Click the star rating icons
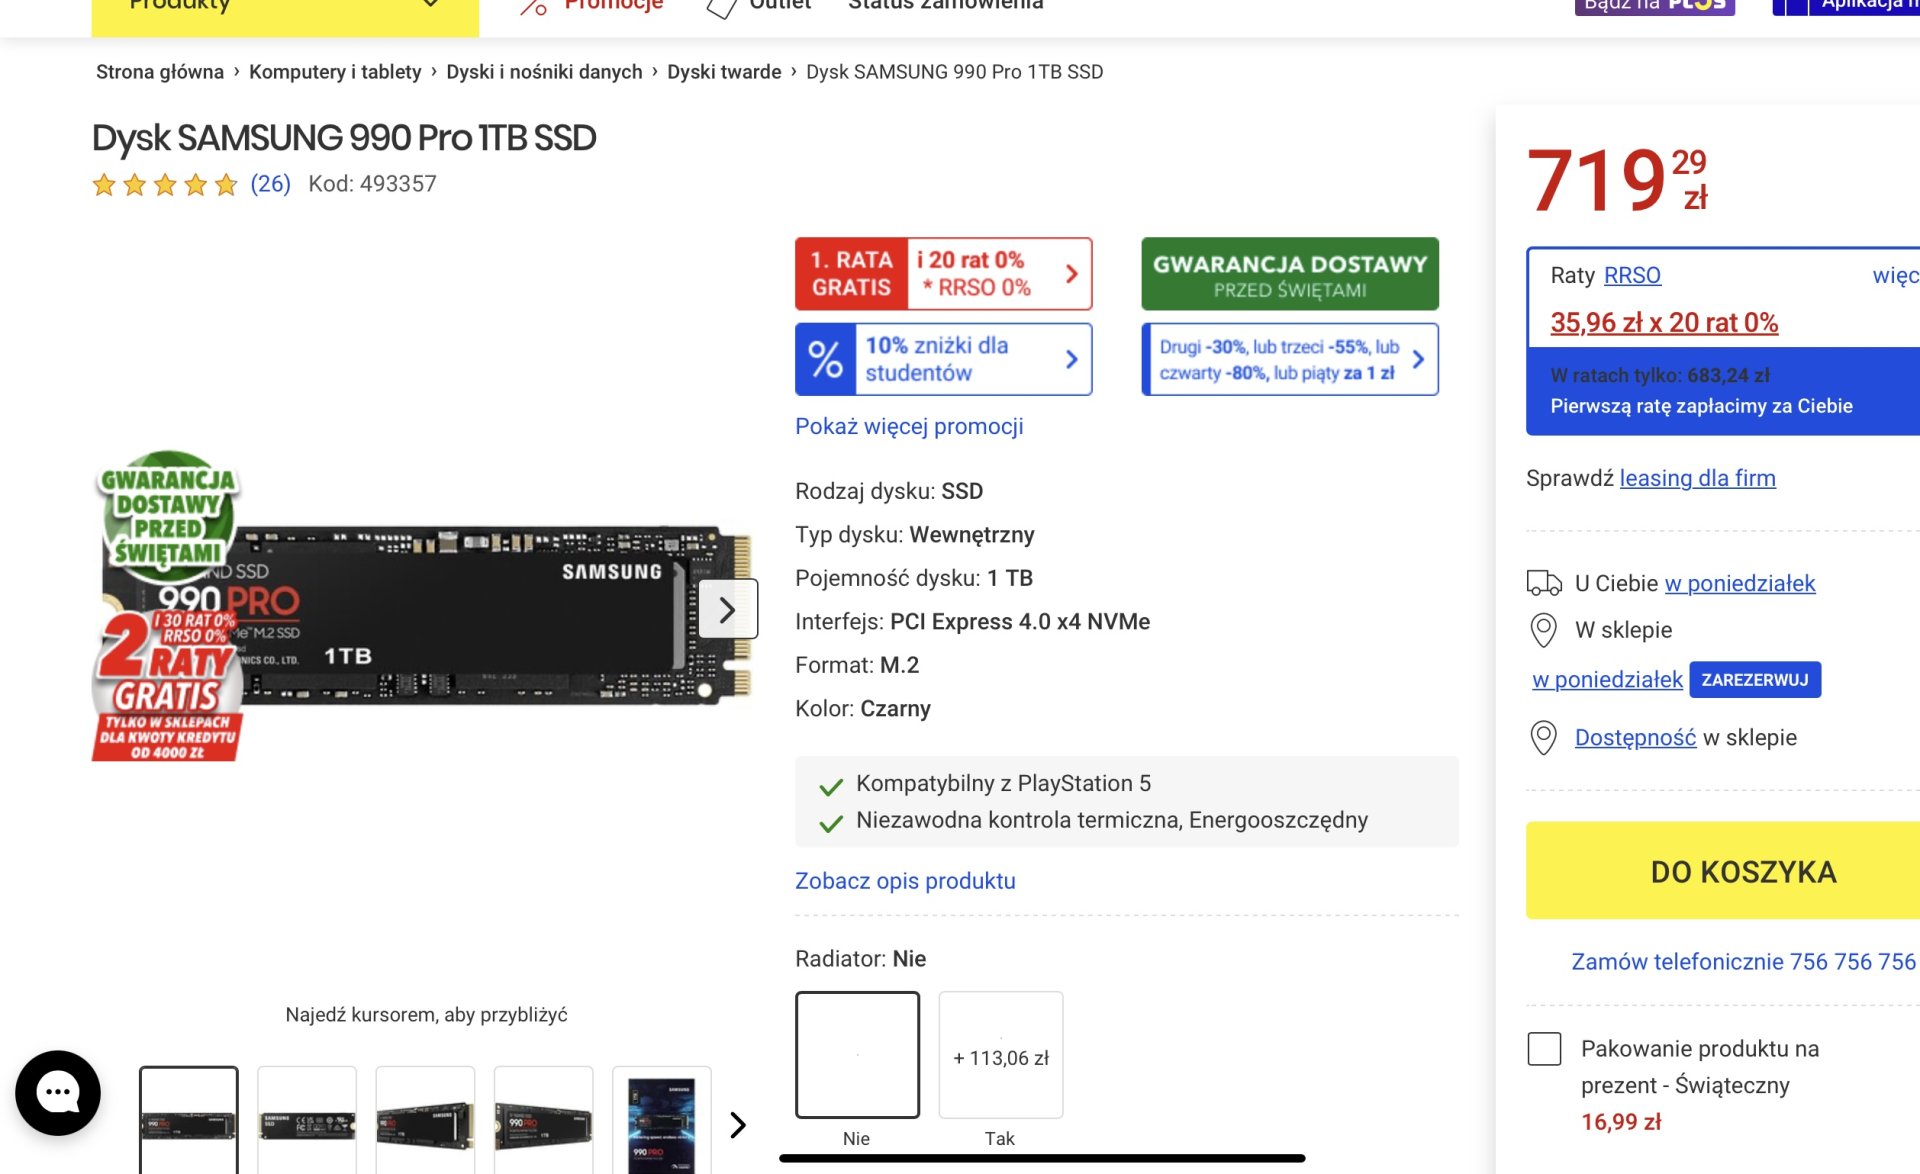This screenshot has width=1920, height=1174. (165, 184)
